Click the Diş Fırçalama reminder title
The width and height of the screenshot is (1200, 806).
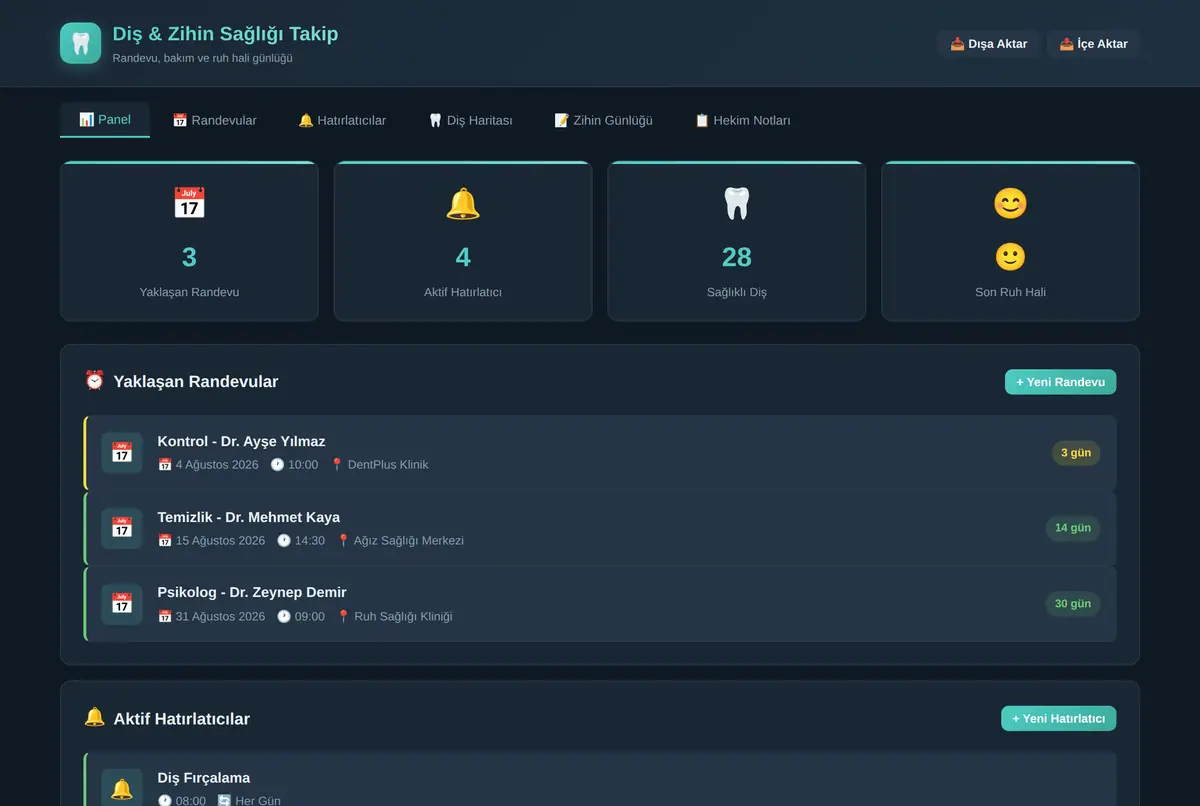point(204,778)
